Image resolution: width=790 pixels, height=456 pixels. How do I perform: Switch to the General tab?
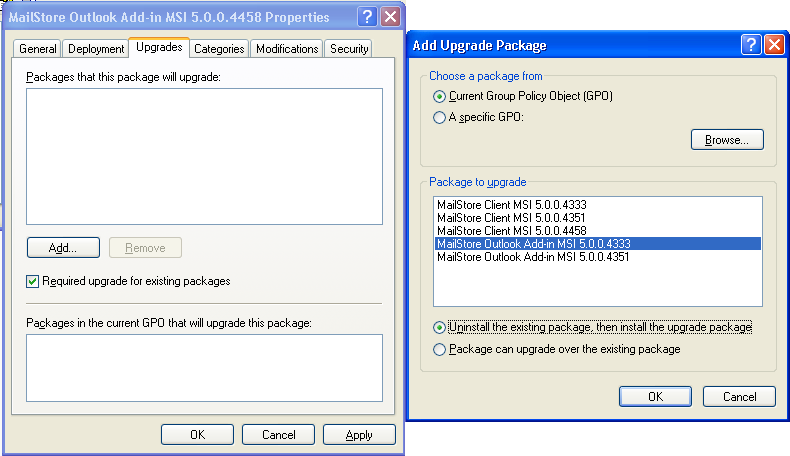38,49
